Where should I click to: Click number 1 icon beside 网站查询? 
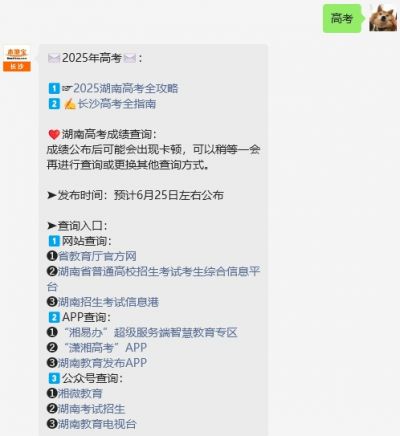pos(54,241)
